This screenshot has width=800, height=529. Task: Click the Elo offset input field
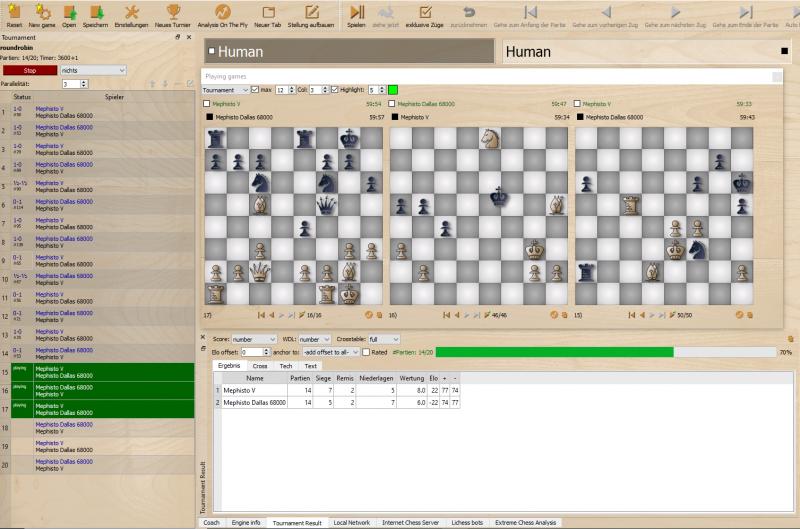pos(252,352)
